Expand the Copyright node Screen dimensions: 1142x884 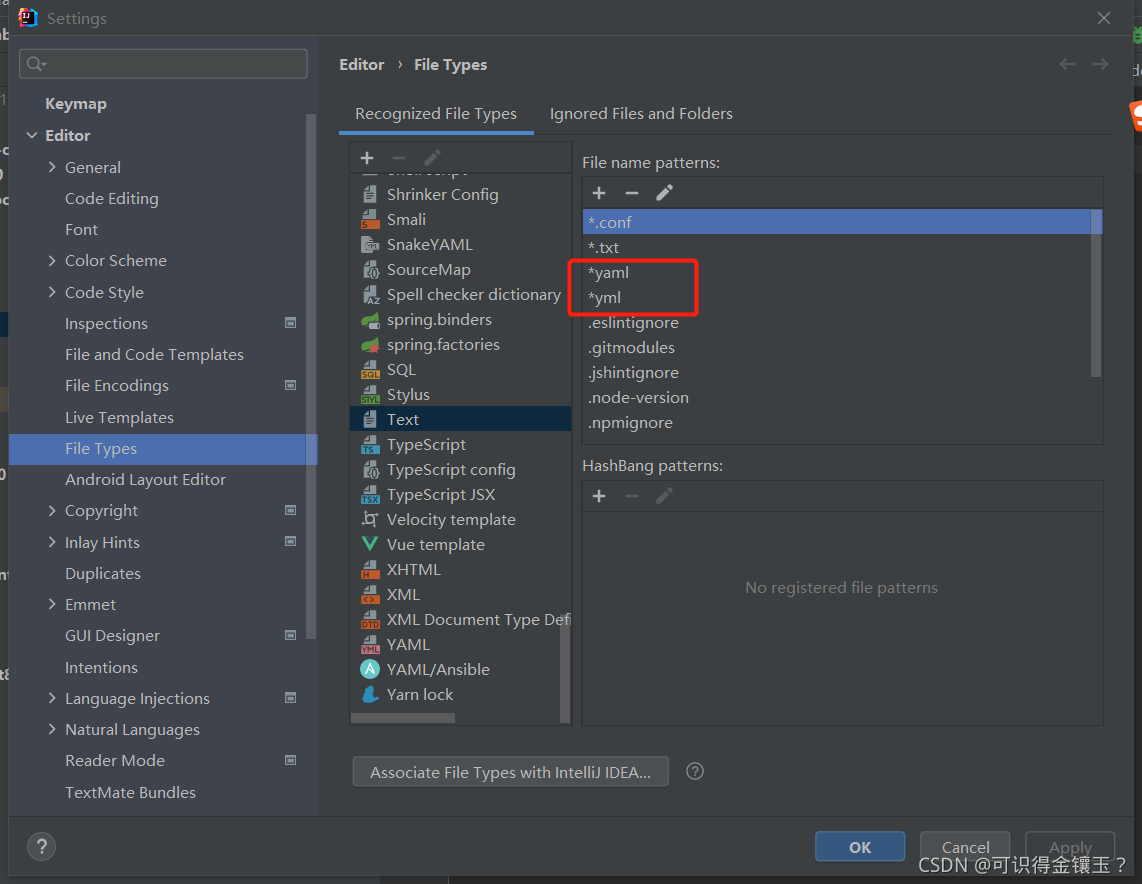click(52, 510)
